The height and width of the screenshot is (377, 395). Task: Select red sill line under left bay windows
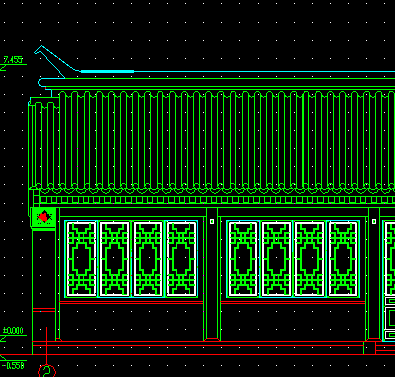[131, 302]
